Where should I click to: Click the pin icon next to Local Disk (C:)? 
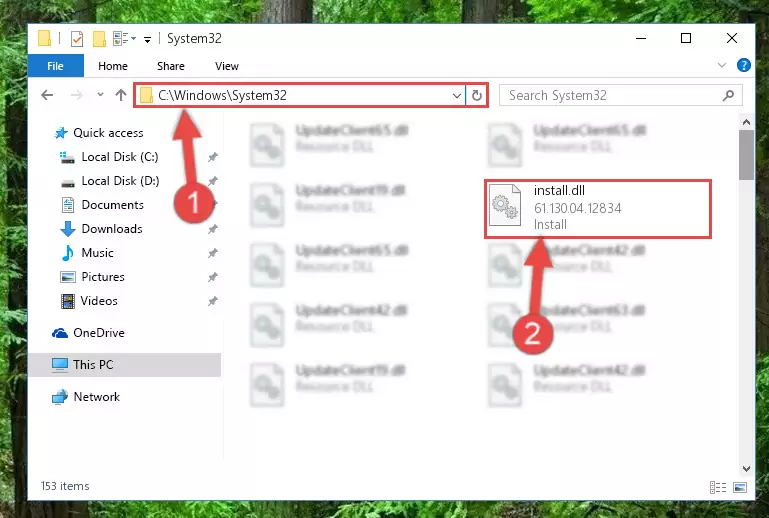click(x=212, y=157)
